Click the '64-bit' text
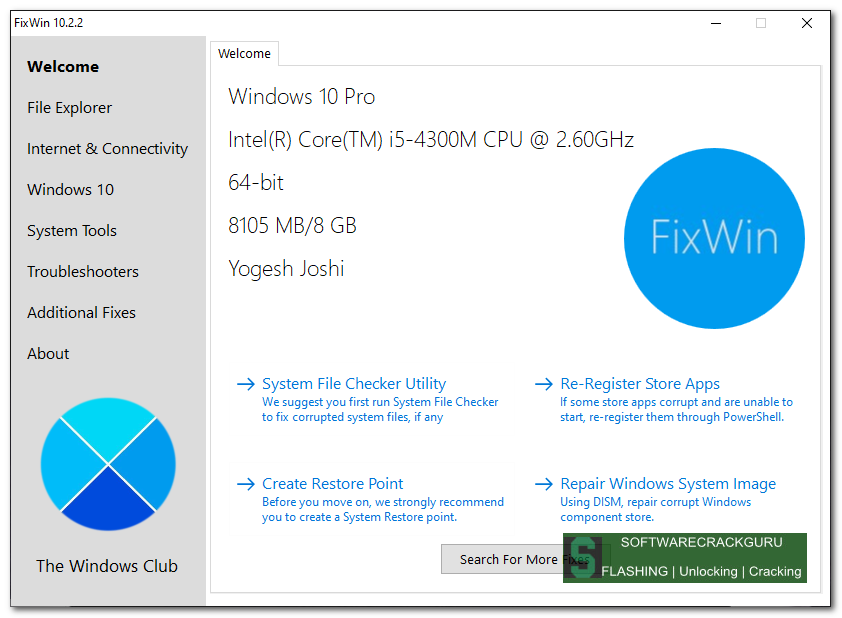 [256, 183]
